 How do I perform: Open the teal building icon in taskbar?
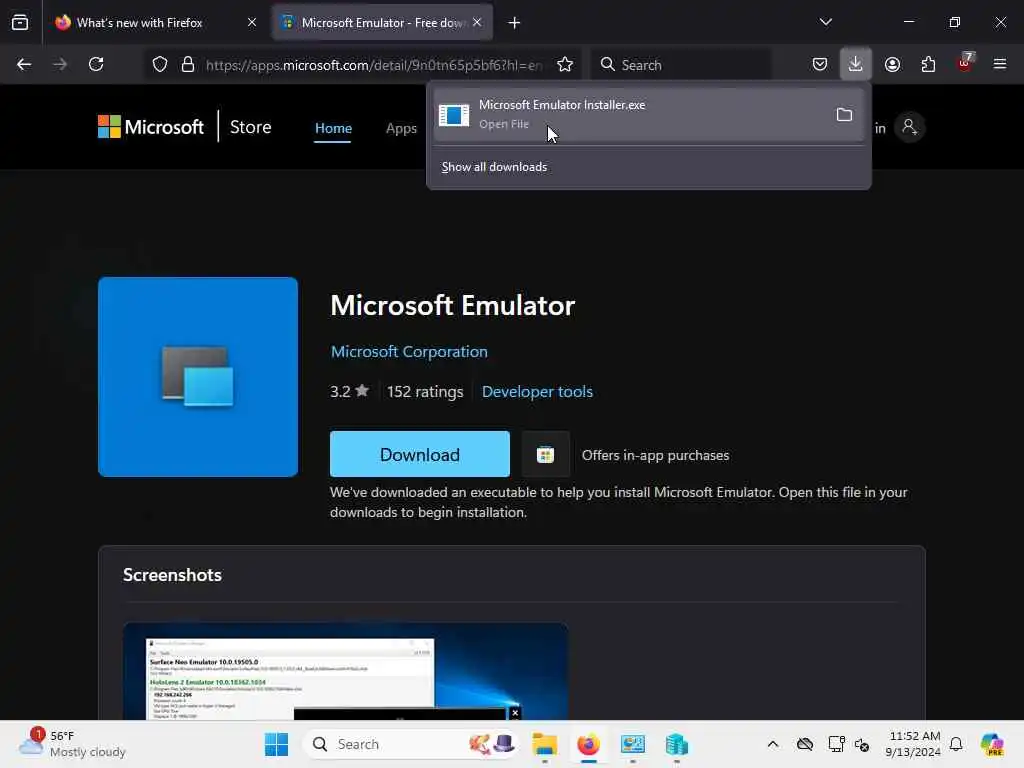tap(677, 744)
